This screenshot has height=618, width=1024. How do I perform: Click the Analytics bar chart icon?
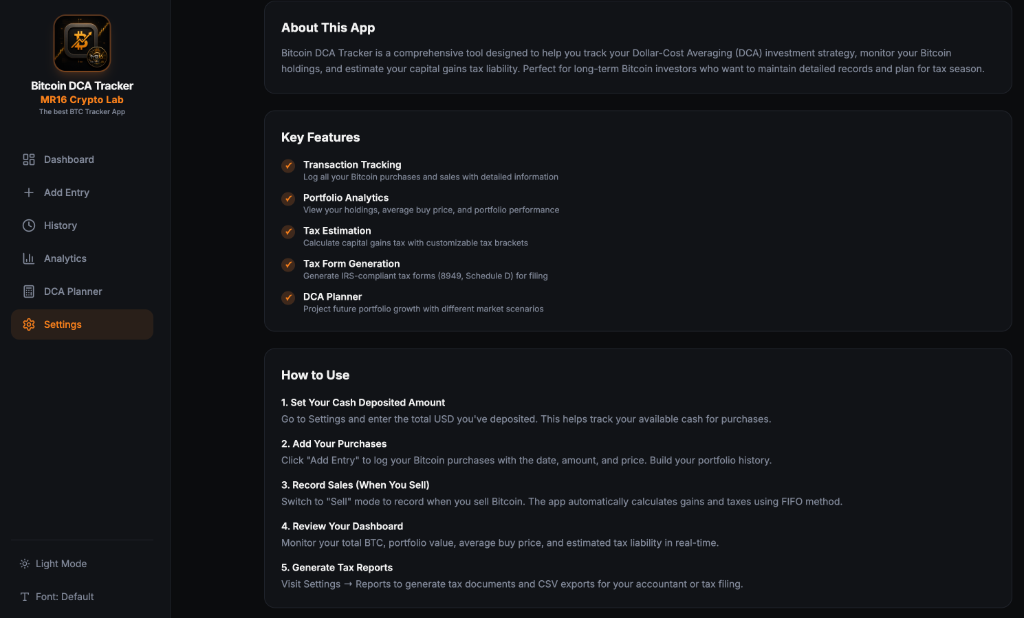(x=29, y=259)
